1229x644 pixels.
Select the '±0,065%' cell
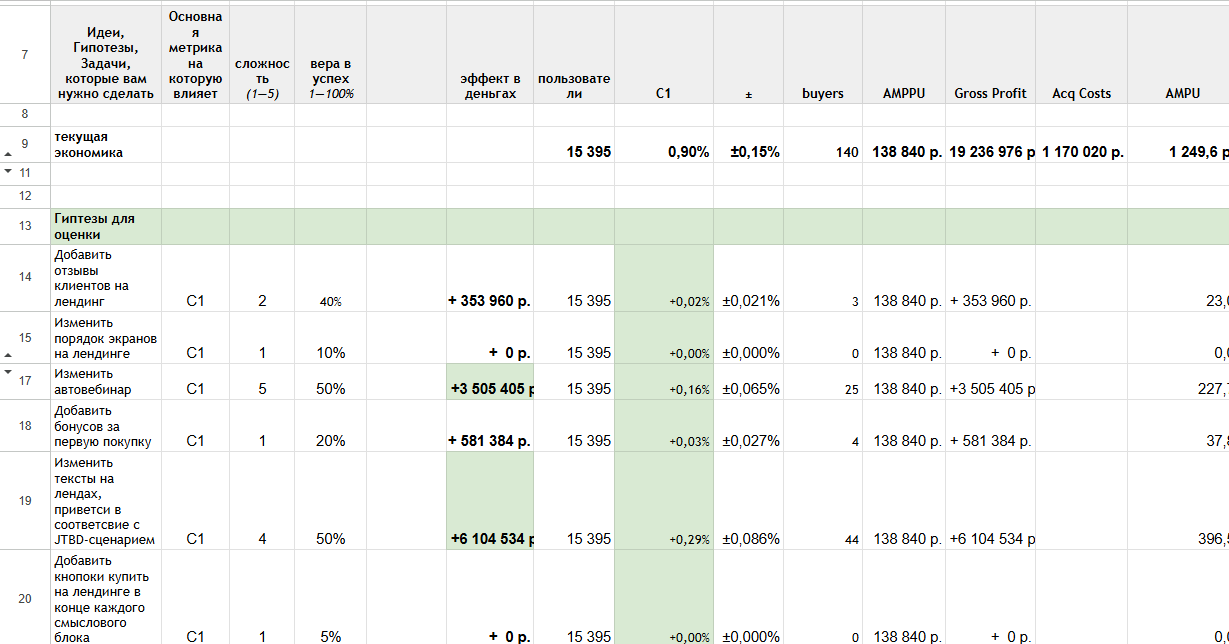pyautogui.click(x=749, y=382)
